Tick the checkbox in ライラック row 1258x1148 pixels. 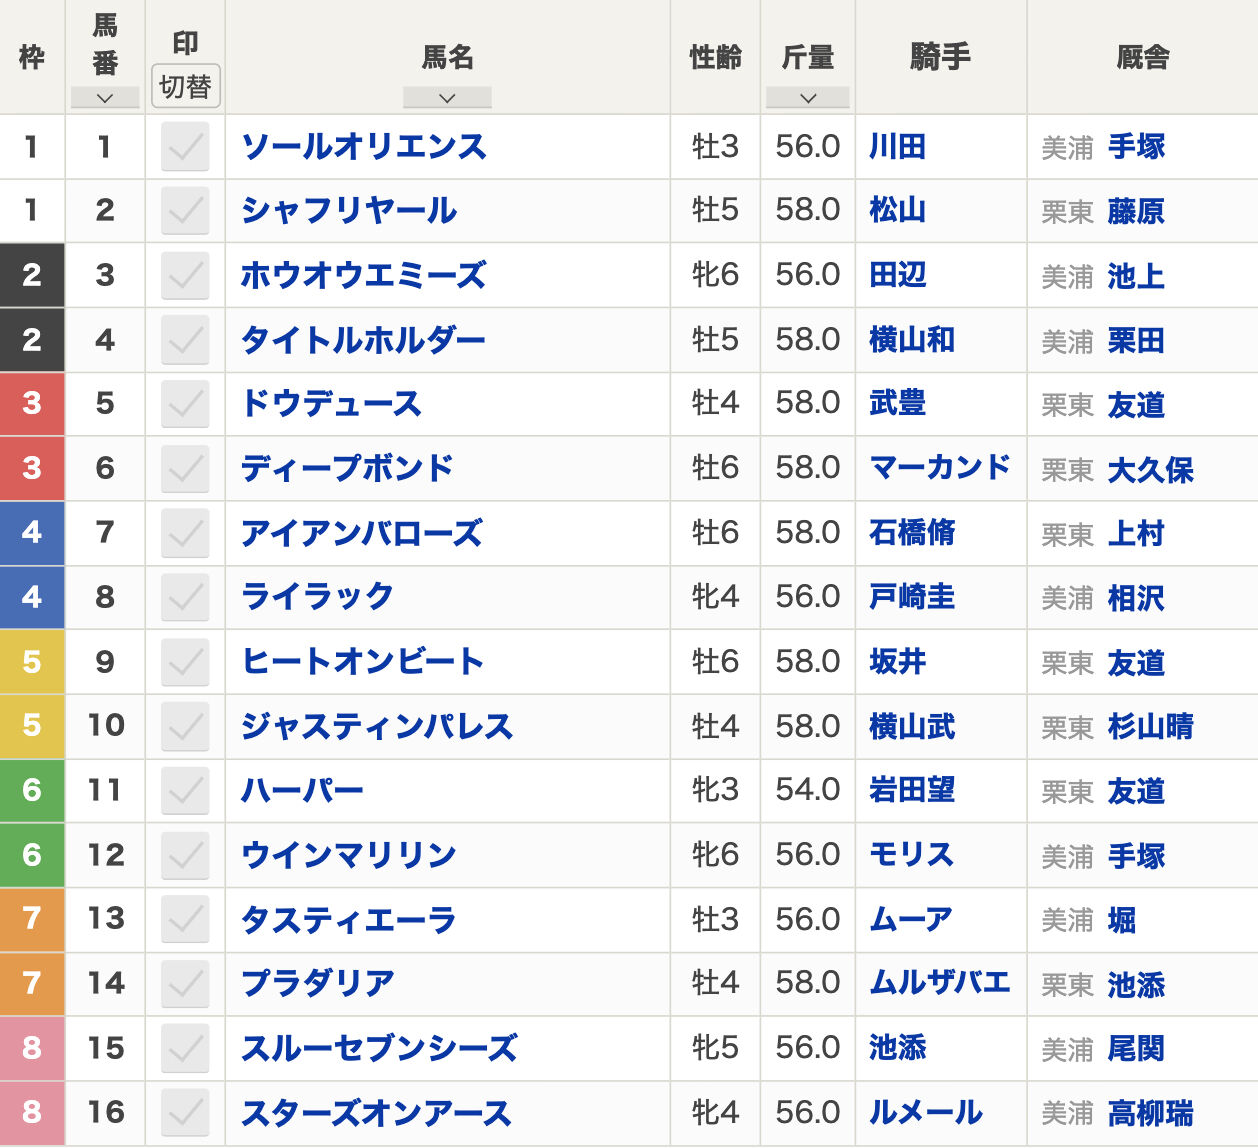185,597
